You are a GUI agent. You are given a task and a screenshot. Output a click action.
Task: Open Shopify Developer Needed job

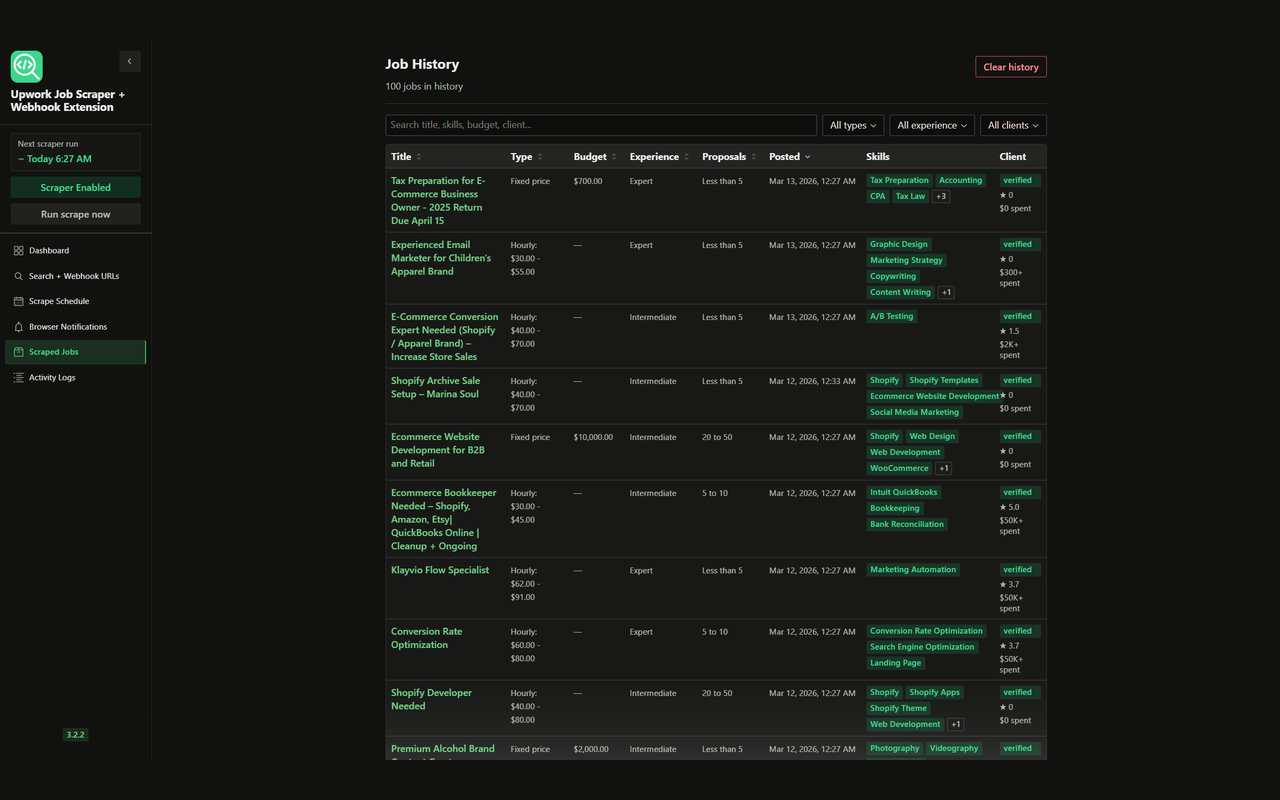(x=431, y=699)
